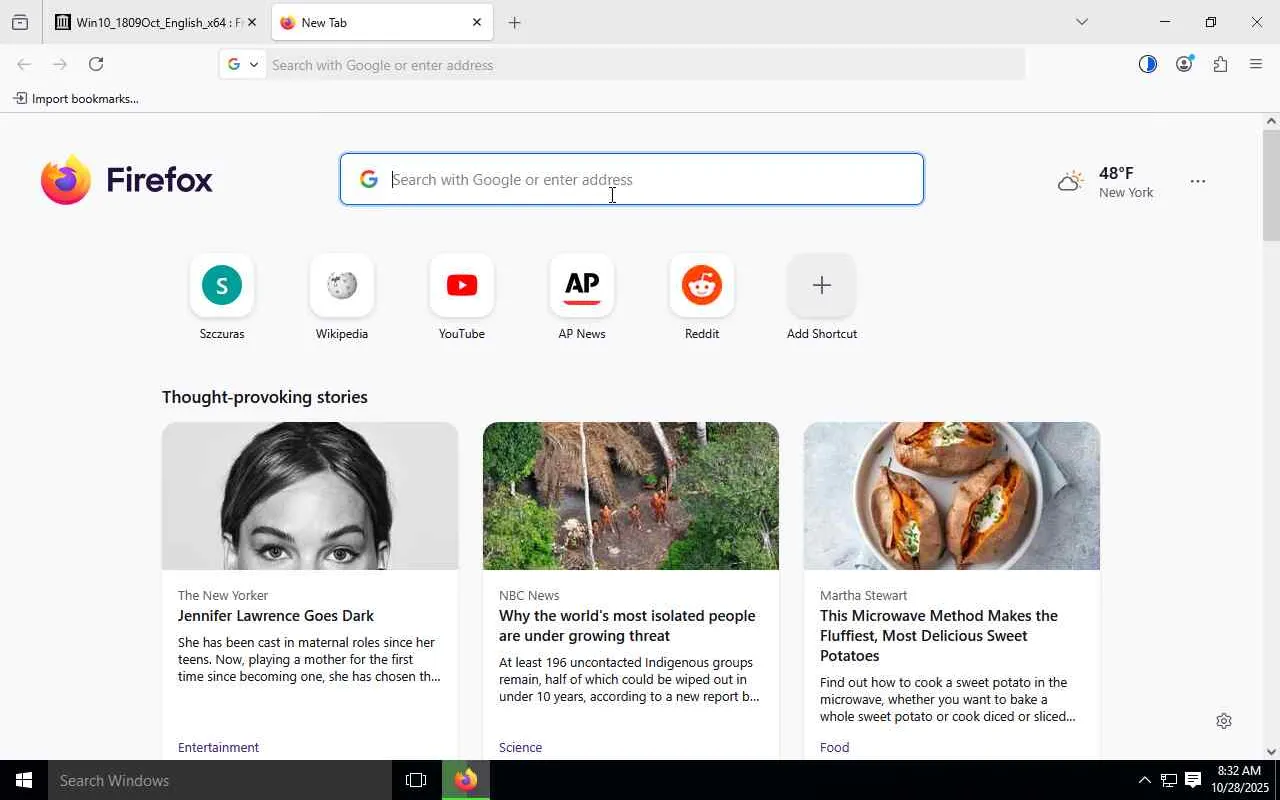Close the Win10_1809Oct_English_x64 tab
The image size is (1280, 800).
pyautogui.click(x=252, y=22)
